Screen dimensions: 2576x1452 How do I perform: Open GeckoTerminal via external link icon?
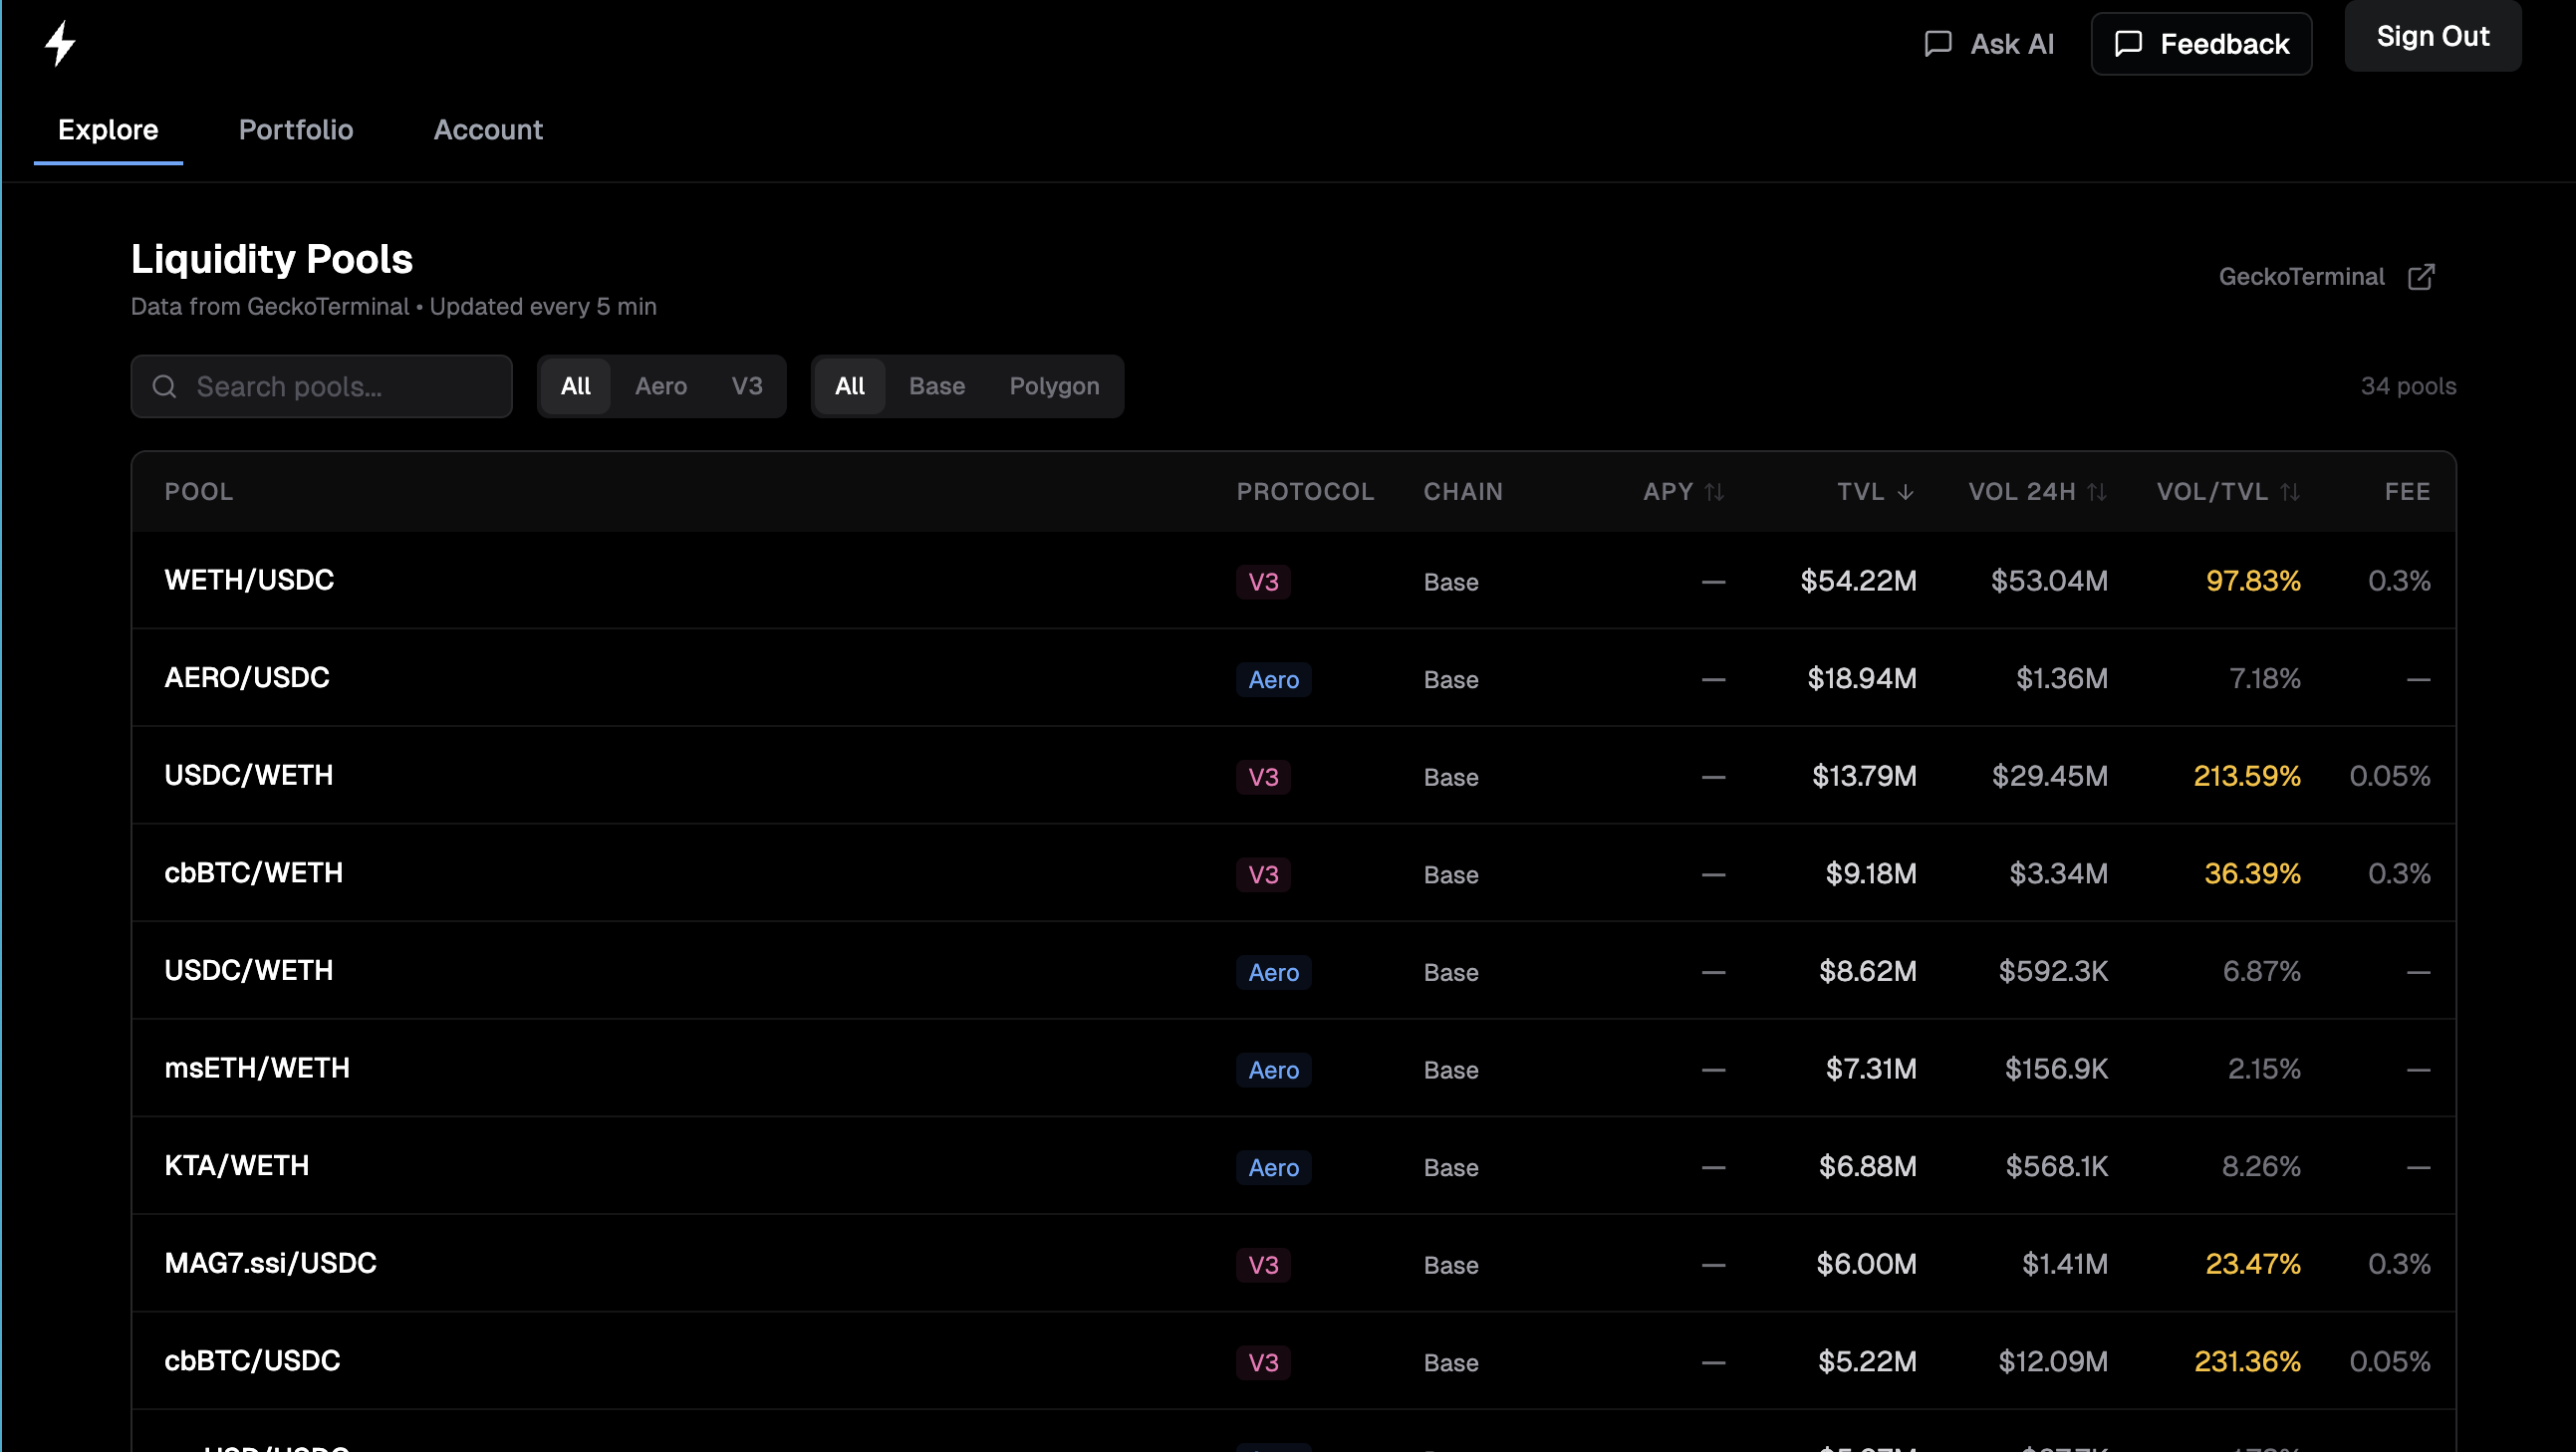click(2422, 276)
